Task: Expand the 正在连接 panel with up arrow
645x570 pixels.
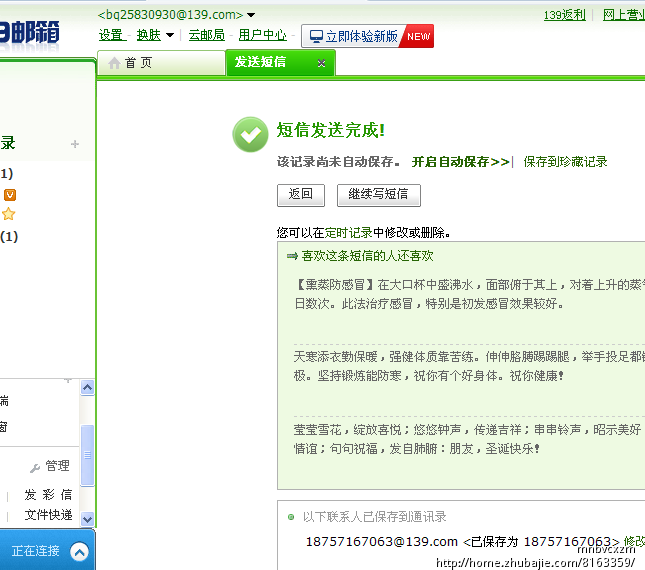Action: [79, 551]
